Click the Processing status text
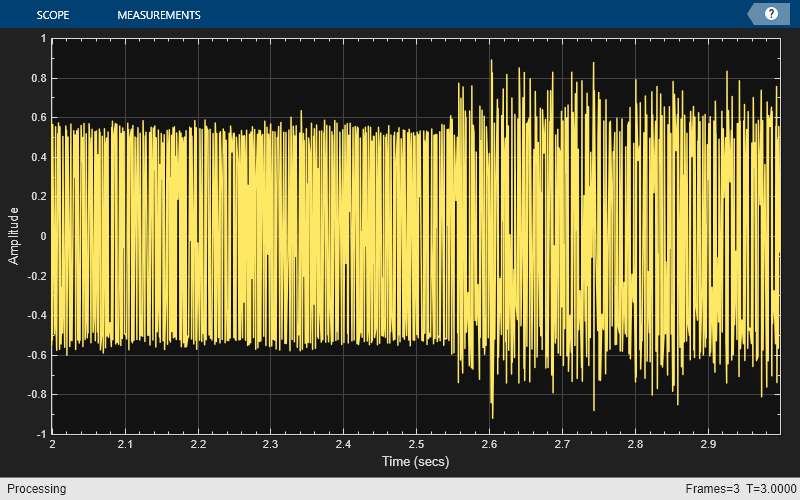 (36, 489)
